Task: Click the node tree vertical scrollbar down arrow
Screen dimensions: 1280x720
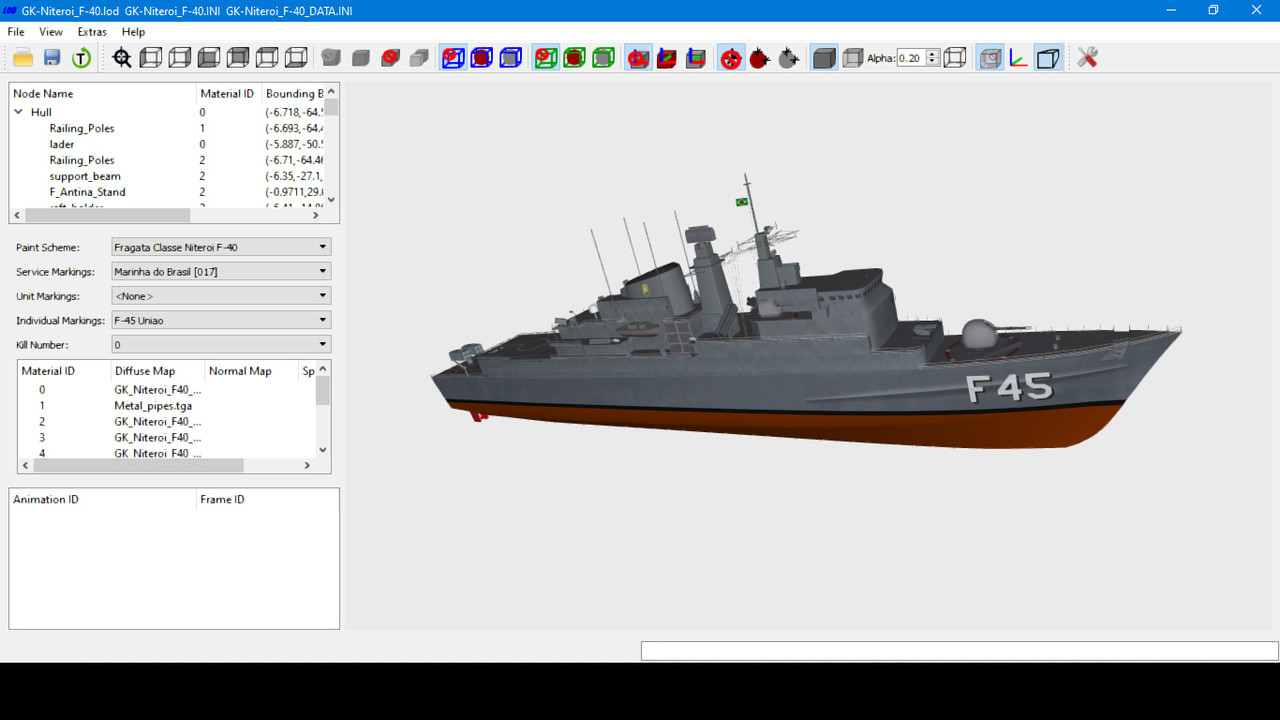Action: [332, 199]
